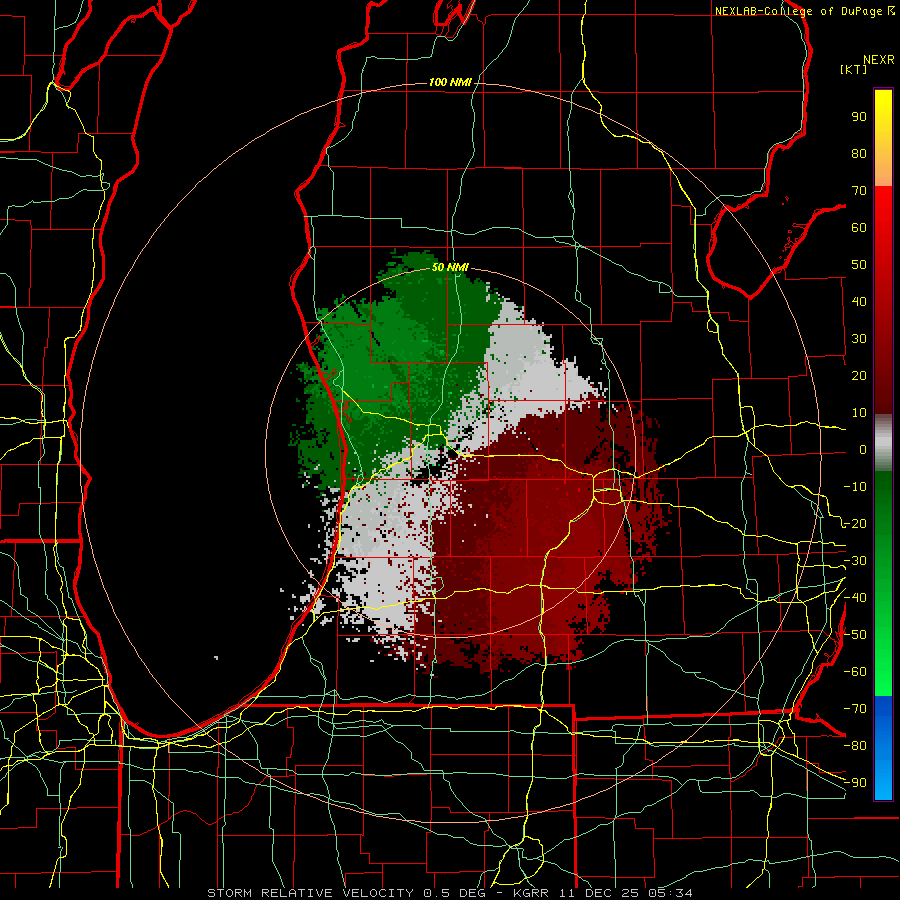The height and width of the screenshot is (900, 900).
Task: Pick the blue bottom segment of the color bar
Action: (883, 747)
